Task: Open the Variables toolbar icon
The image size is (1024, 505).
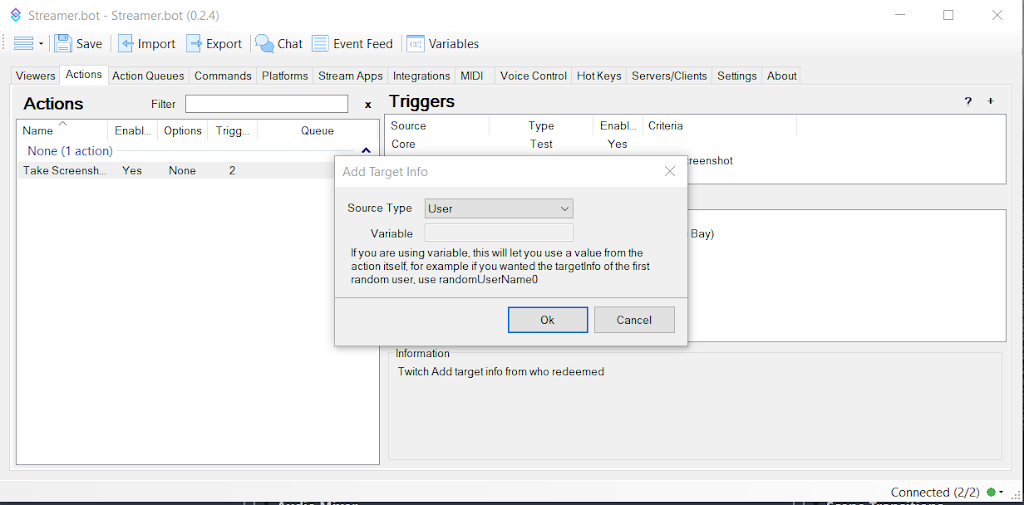Action: 415,43
